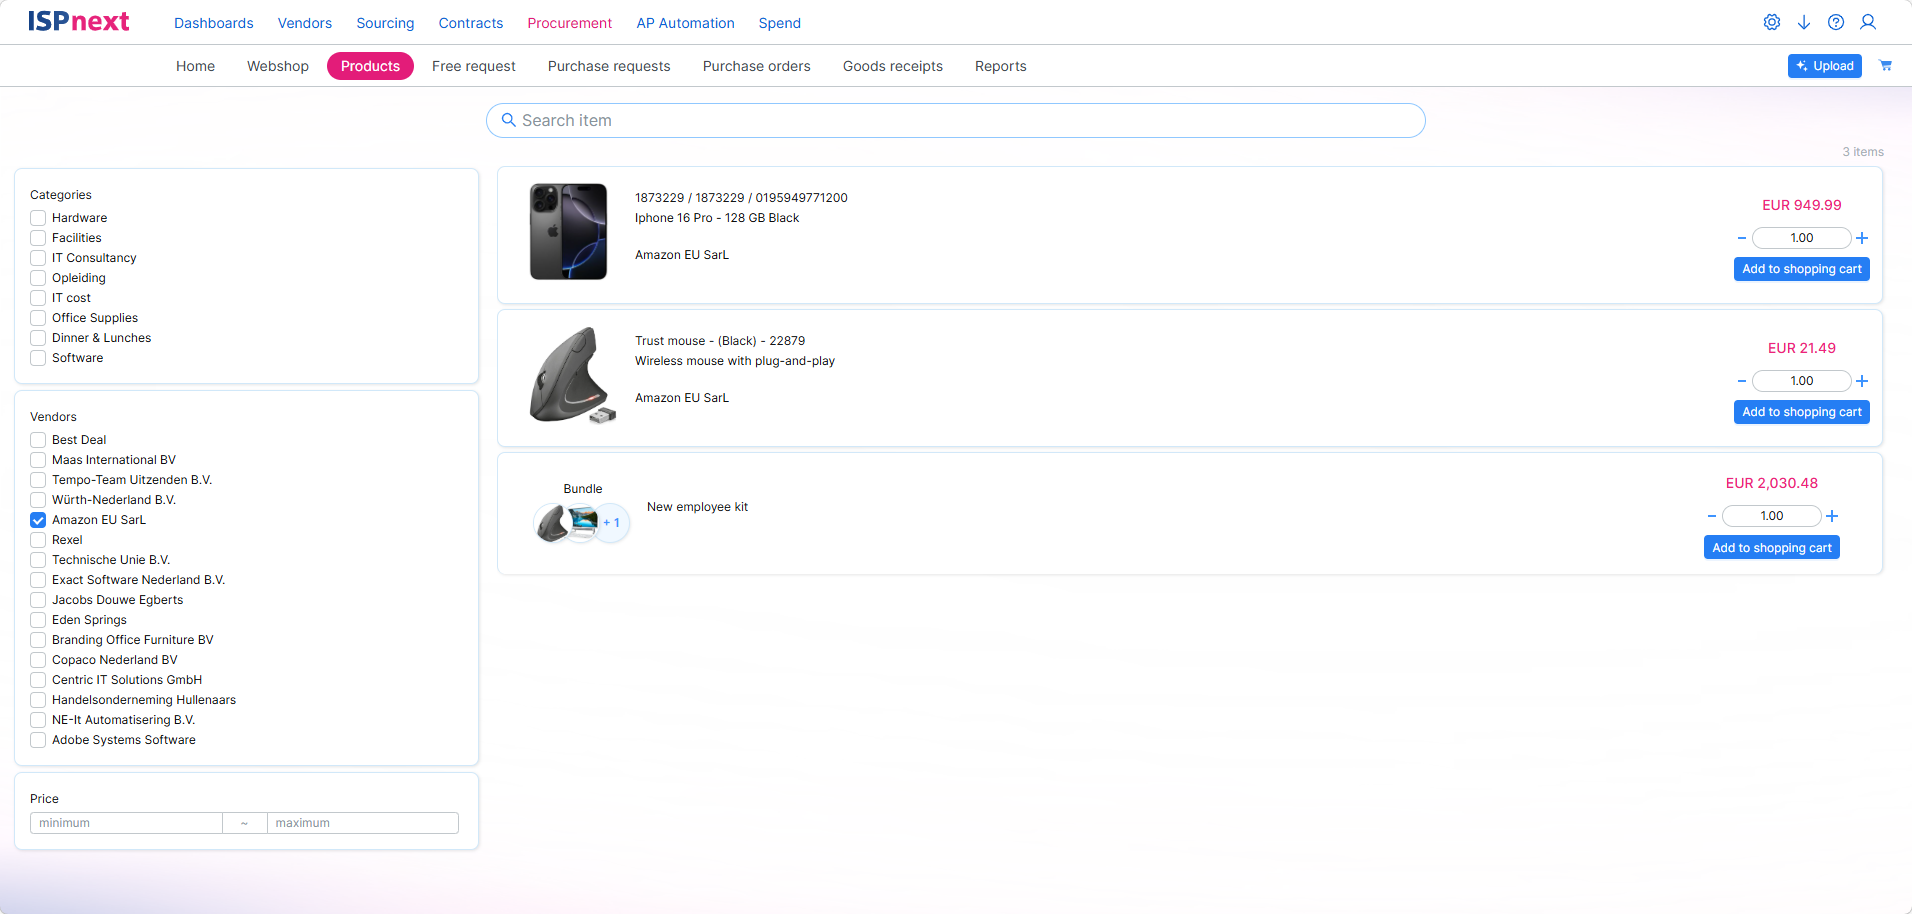Screen dimensions: 1912x914
Task: Select the Products tab
Action: [x=370, y=66]
